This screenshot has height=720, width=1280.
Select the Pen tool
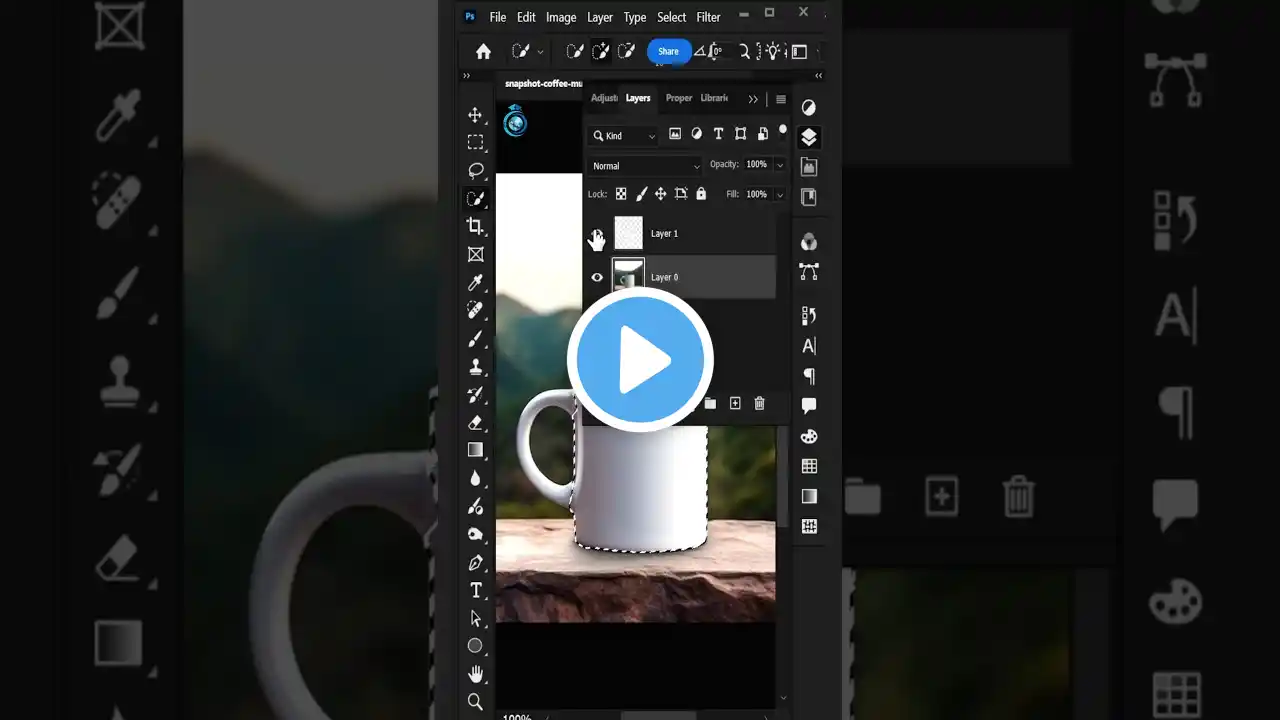pyautogui.click(x=476, y=563)
